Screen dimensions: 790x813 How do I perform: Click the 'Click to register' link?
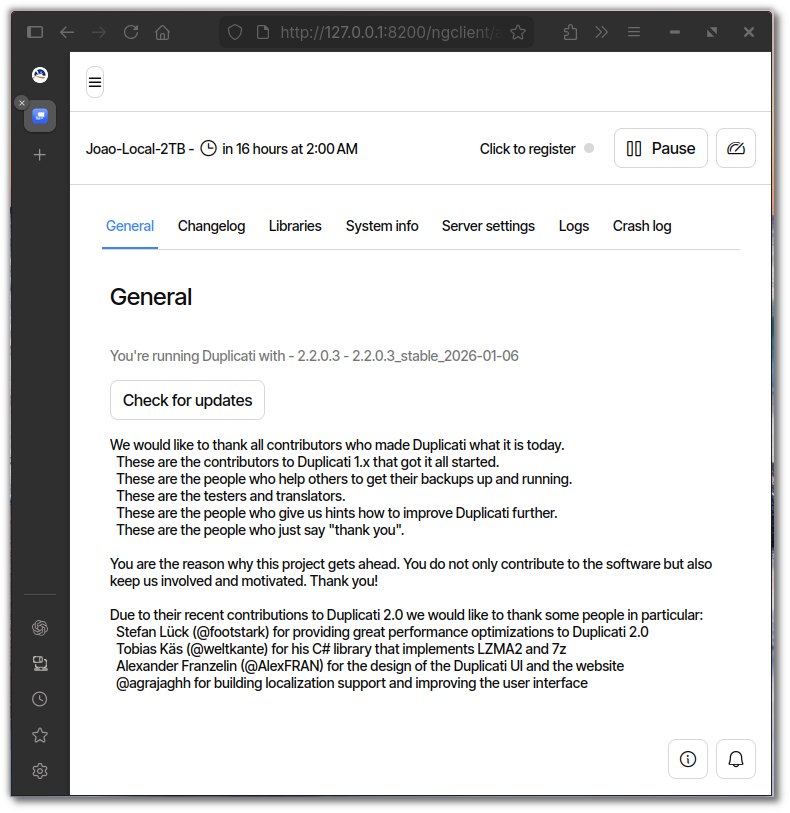(527, 149)
